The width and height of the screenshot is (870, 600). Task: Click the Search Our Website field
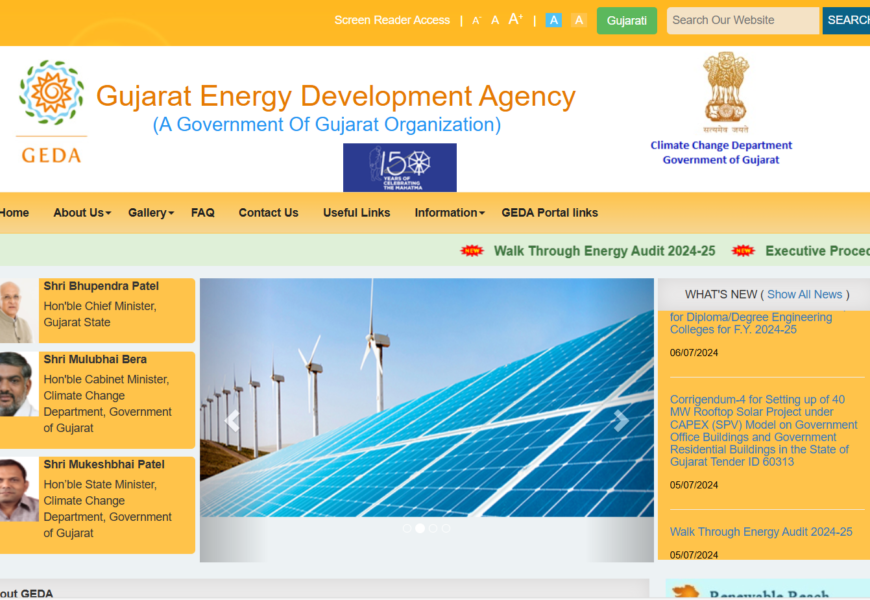742,21
